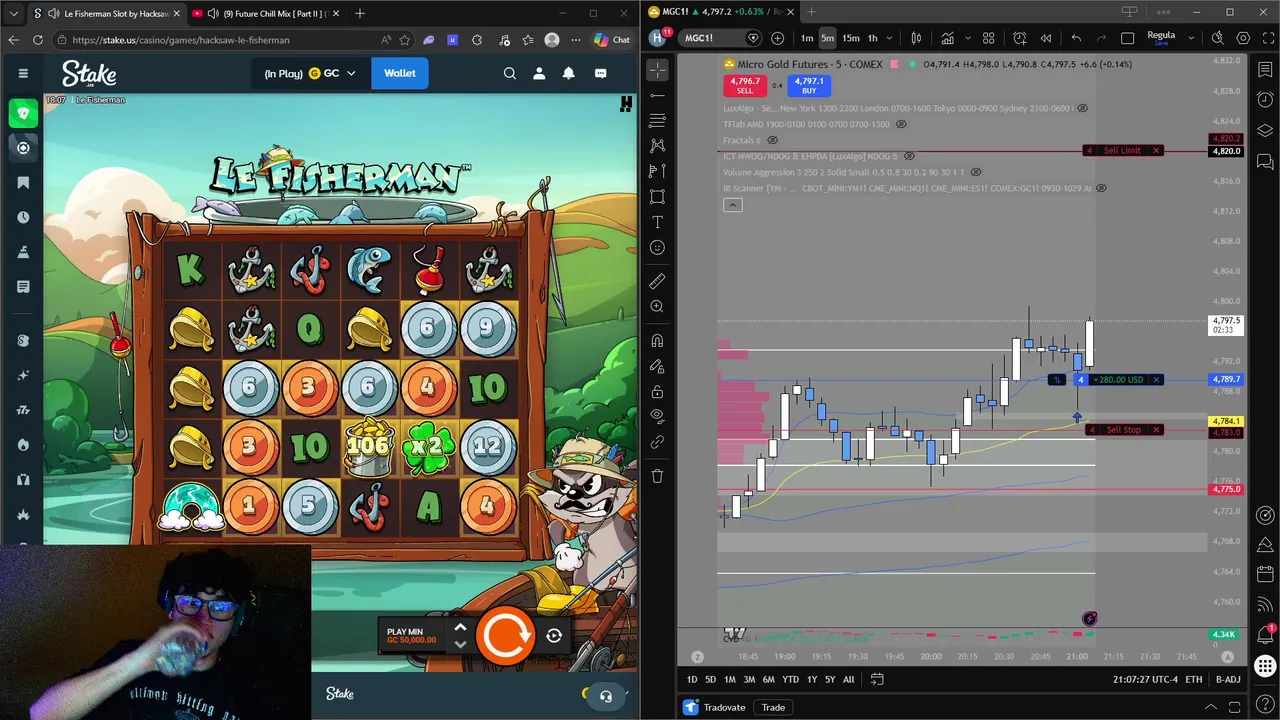The image size is (1280, 720).
Task: Click the red SELL price button
Action: [x=745, y=85]
